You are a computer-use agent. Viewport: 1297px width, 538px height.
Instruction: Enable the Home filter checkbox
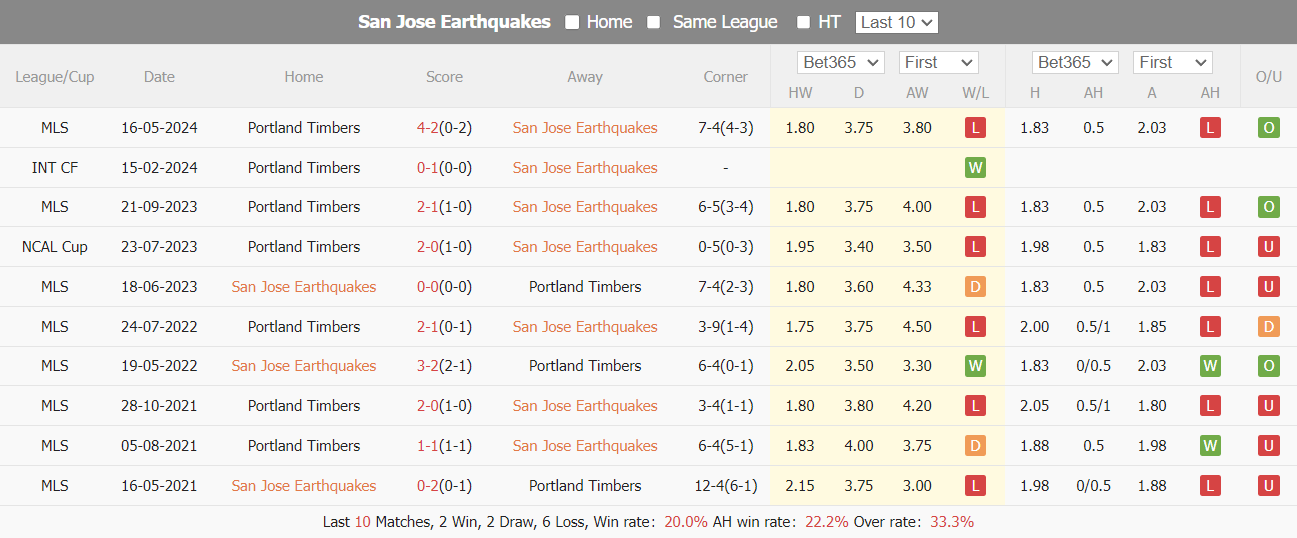coord(572,22)
